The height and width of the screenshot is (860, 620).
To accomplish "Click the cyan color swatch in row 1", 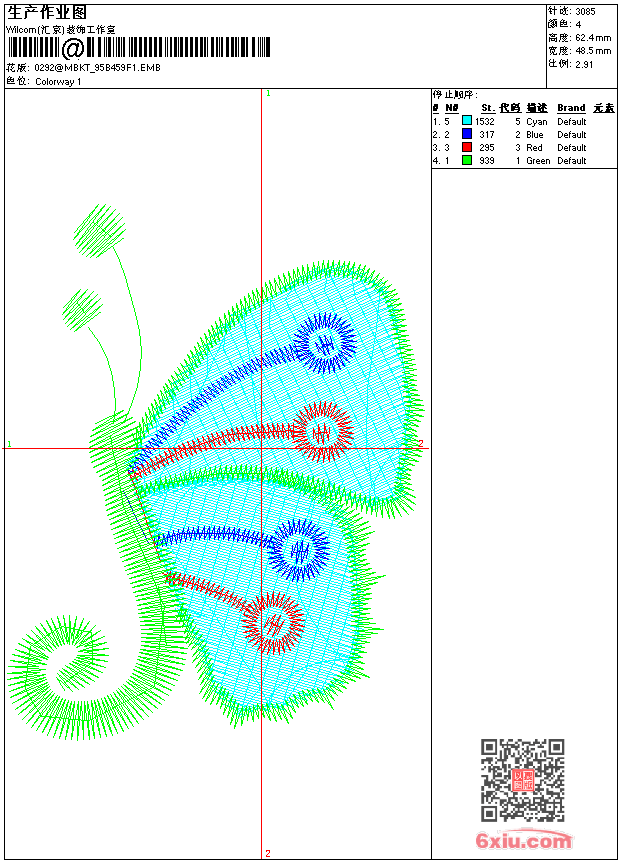I will tap(467, 121).
